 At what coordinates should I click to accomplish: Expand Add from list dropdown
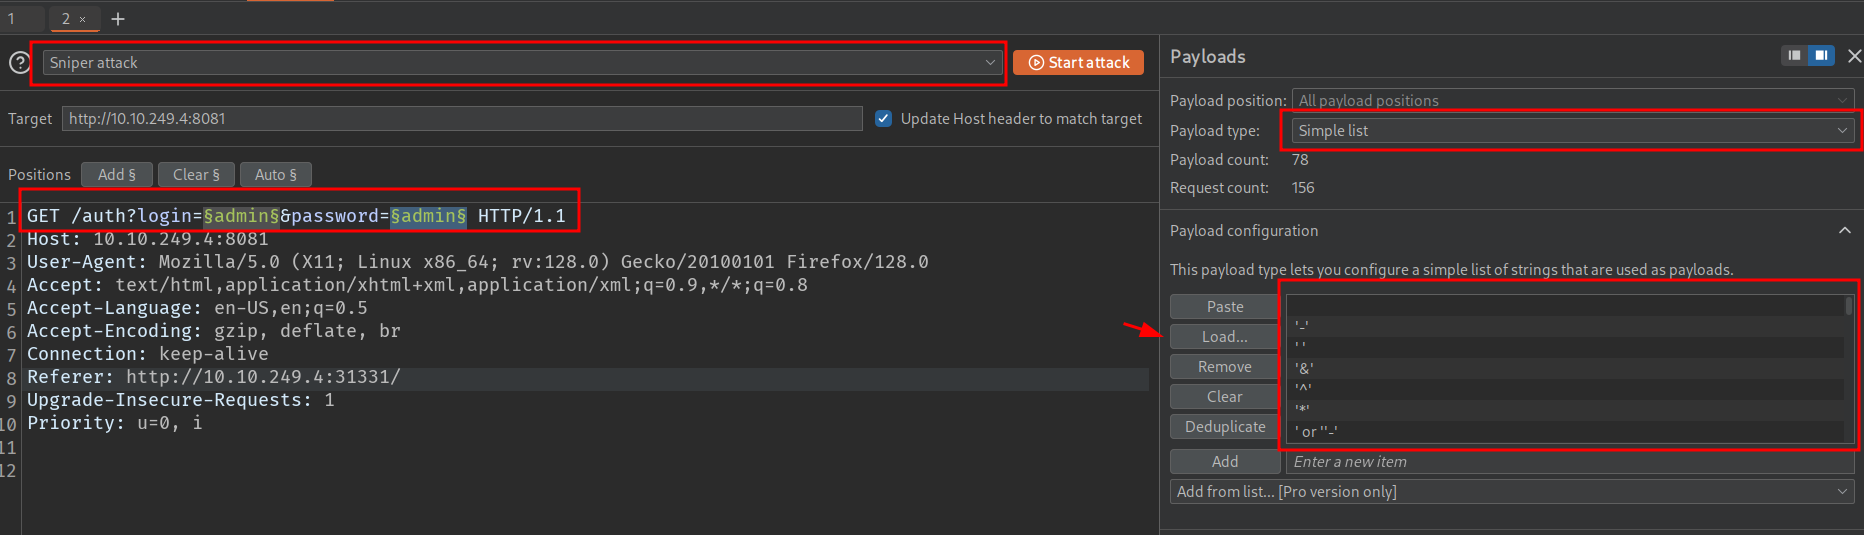pos(1511,492)
